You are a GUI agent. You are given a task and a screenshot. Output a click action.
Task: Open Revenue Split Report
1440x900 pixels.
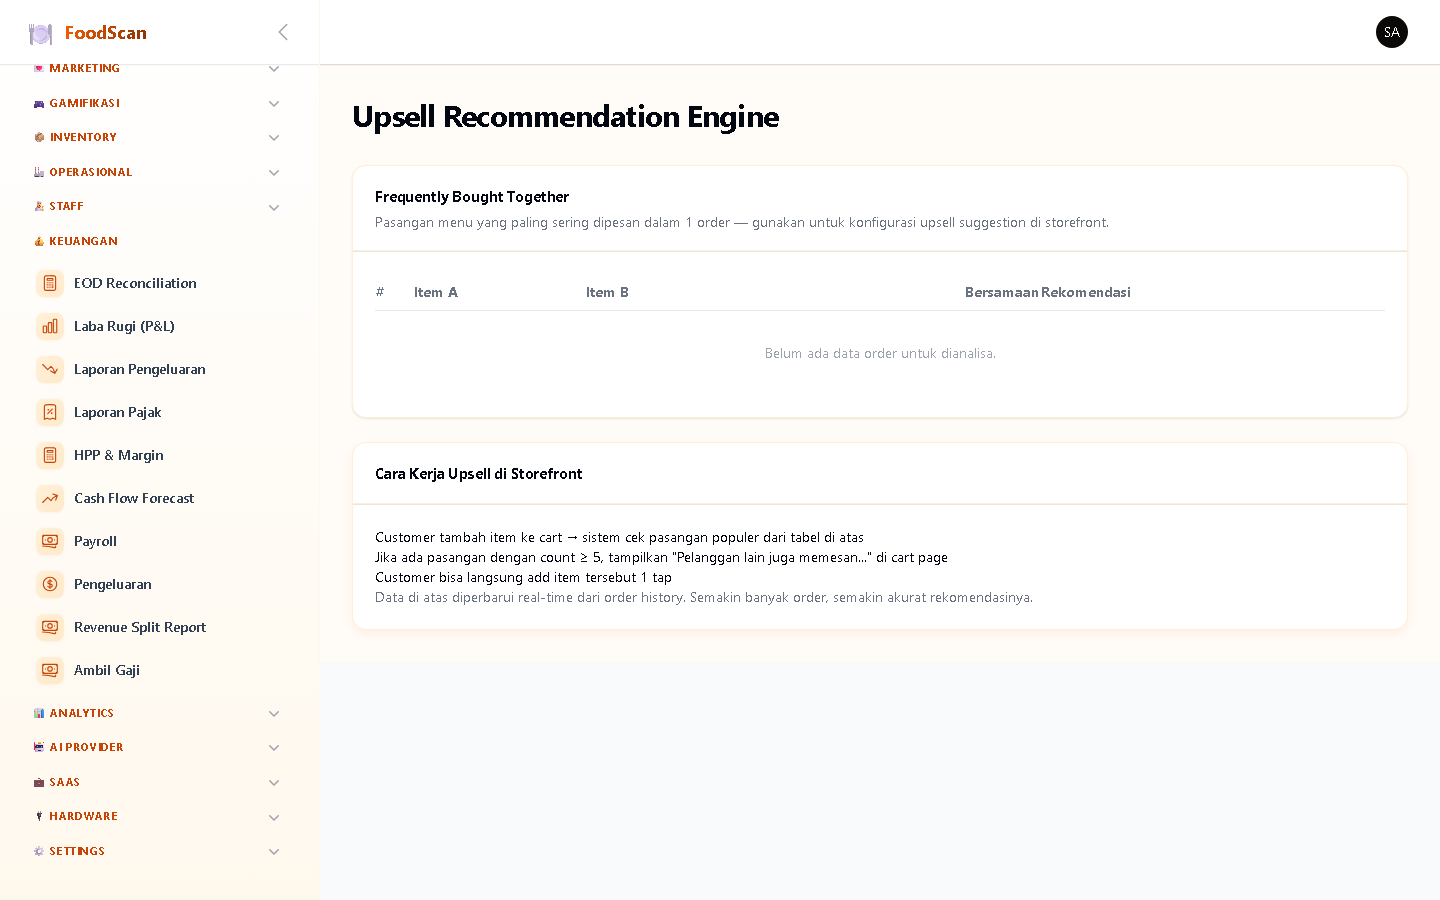(160, 627)
